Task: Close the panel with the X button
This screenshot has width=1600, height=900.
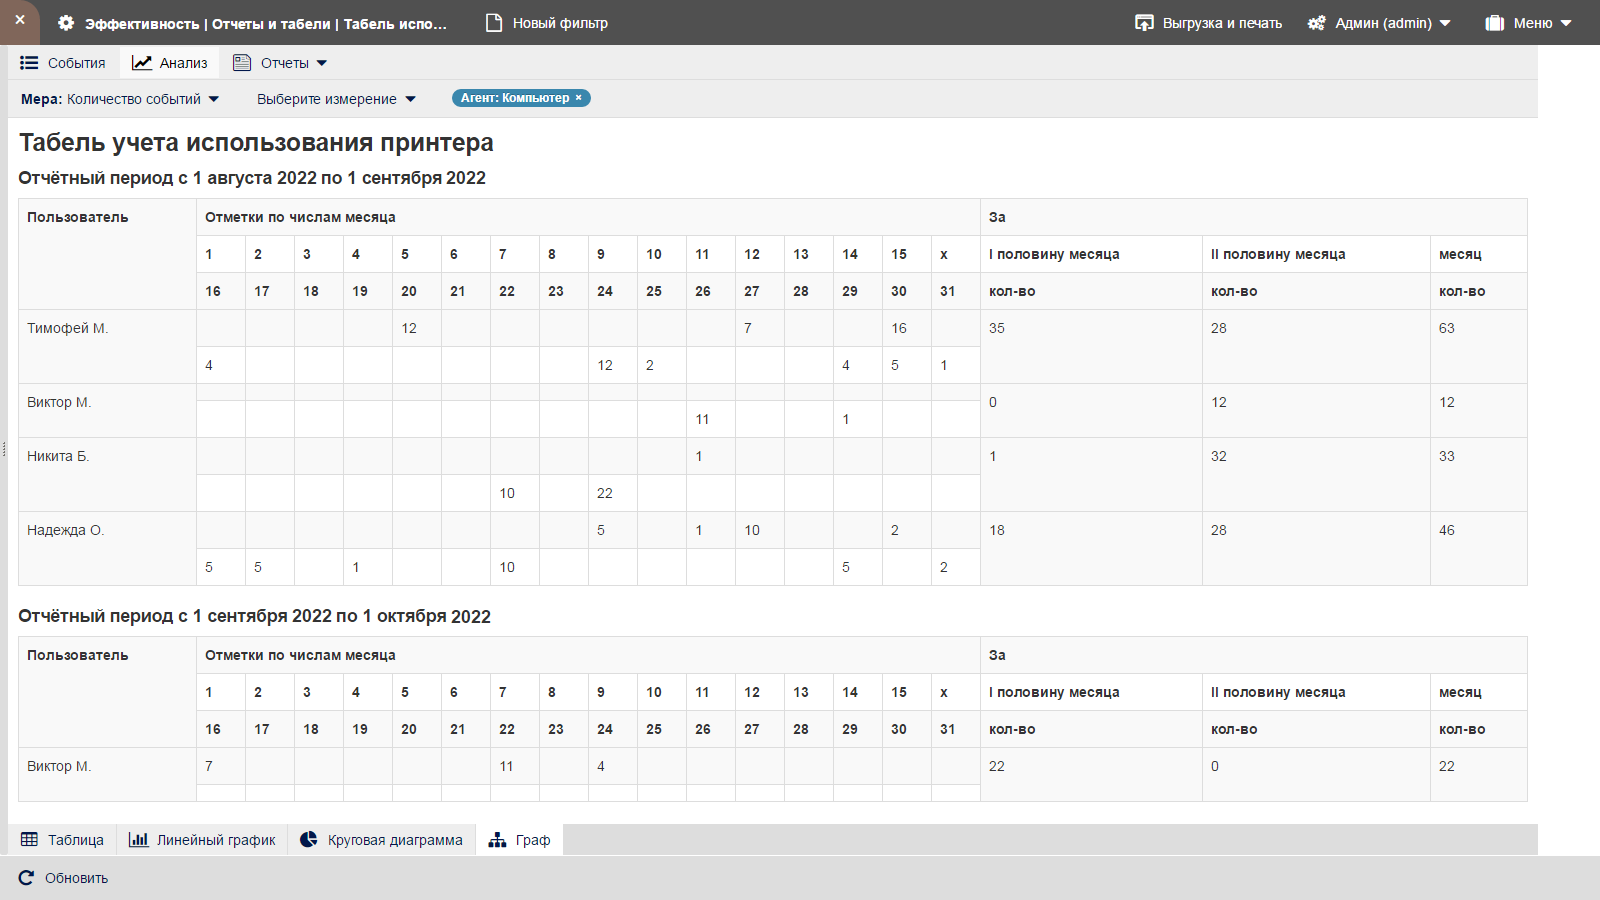Action: coord(20,20)
